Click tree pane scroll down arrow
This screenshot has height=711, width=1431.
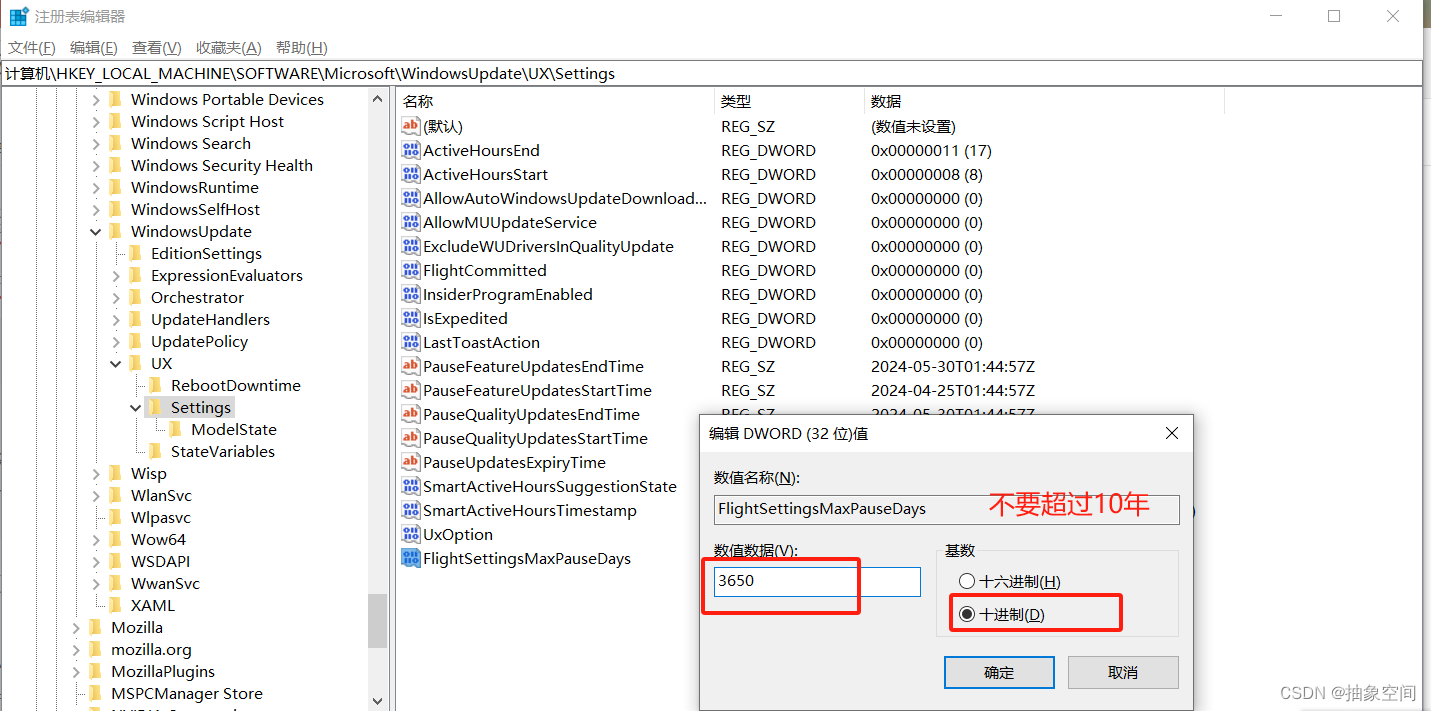click(x=377, y=701)
